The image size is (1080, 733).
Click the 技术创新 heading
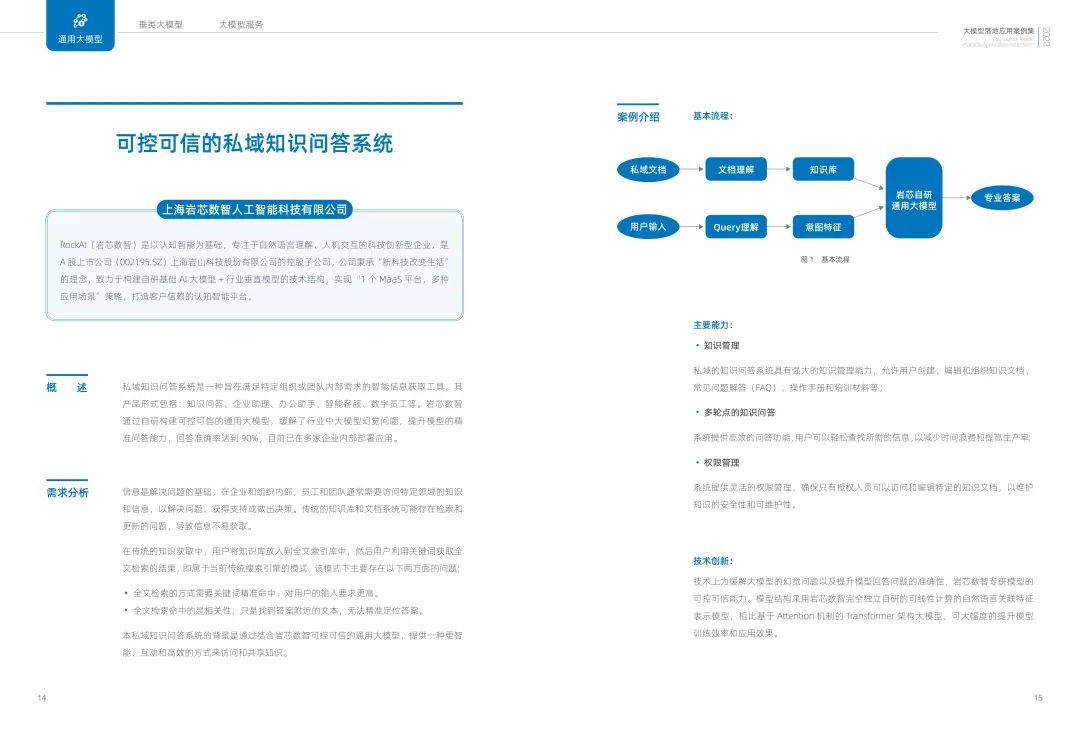713,561
